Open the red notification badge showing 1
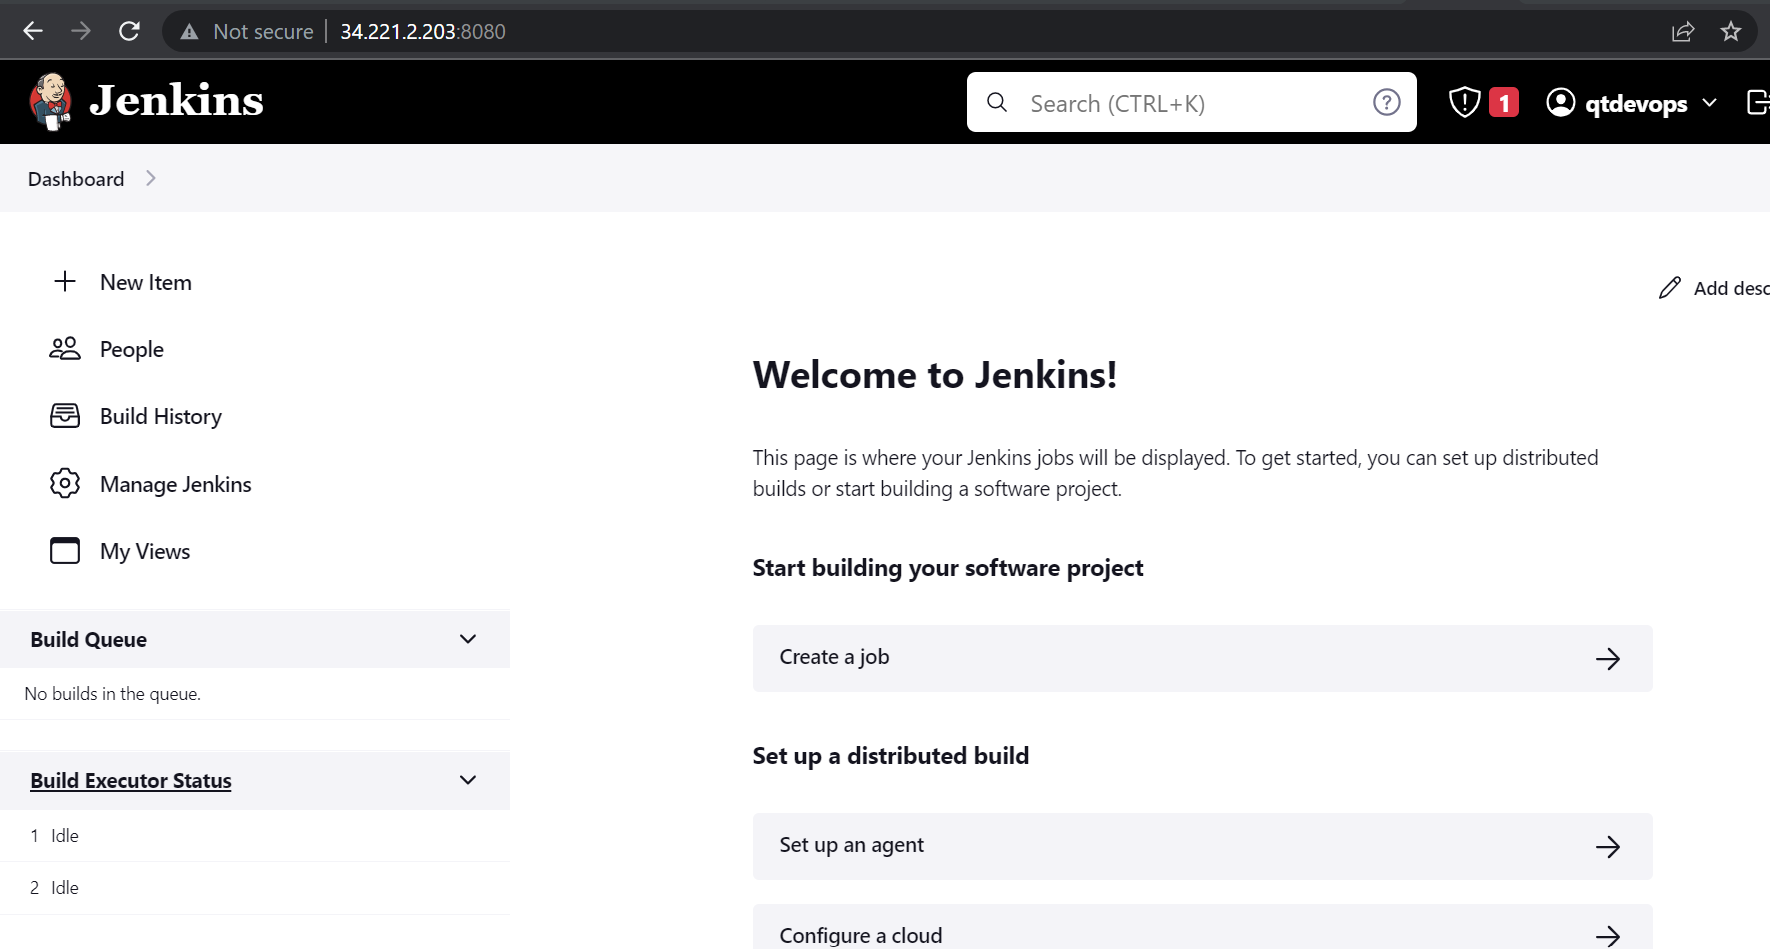The height and width of the screenshot is (949, 1770). point(1504,102)
